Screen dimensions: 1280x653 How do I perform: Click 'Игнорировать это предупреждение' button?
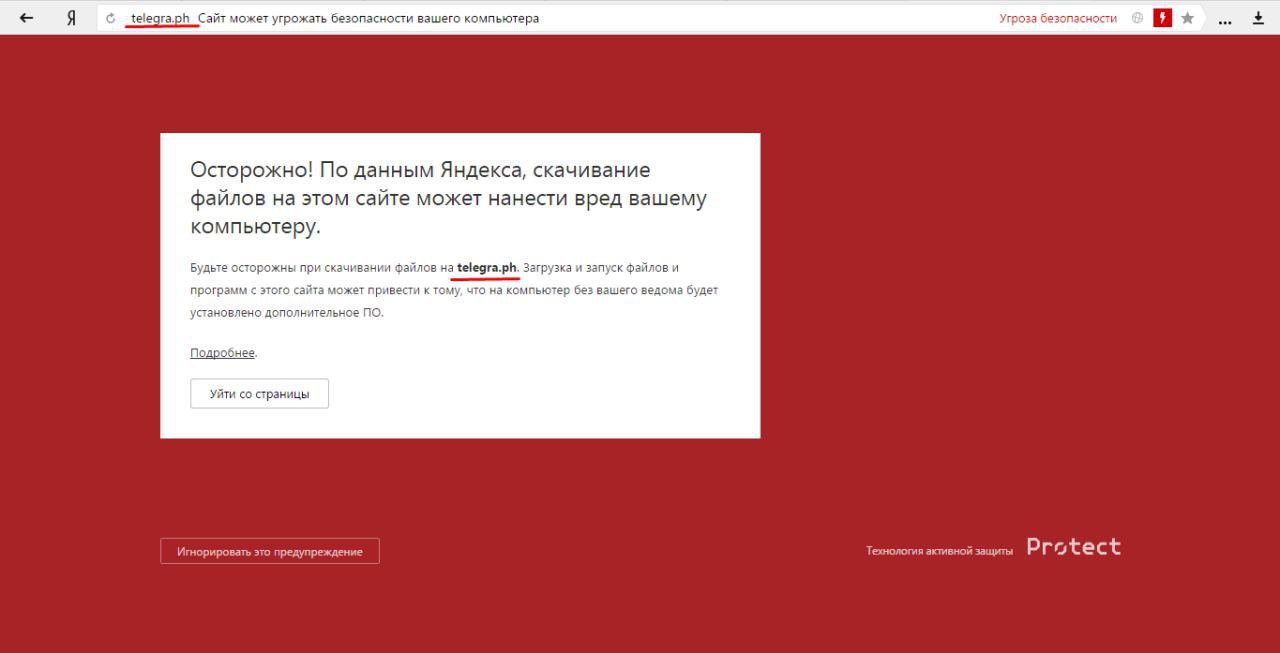click(x=270, y=551)
